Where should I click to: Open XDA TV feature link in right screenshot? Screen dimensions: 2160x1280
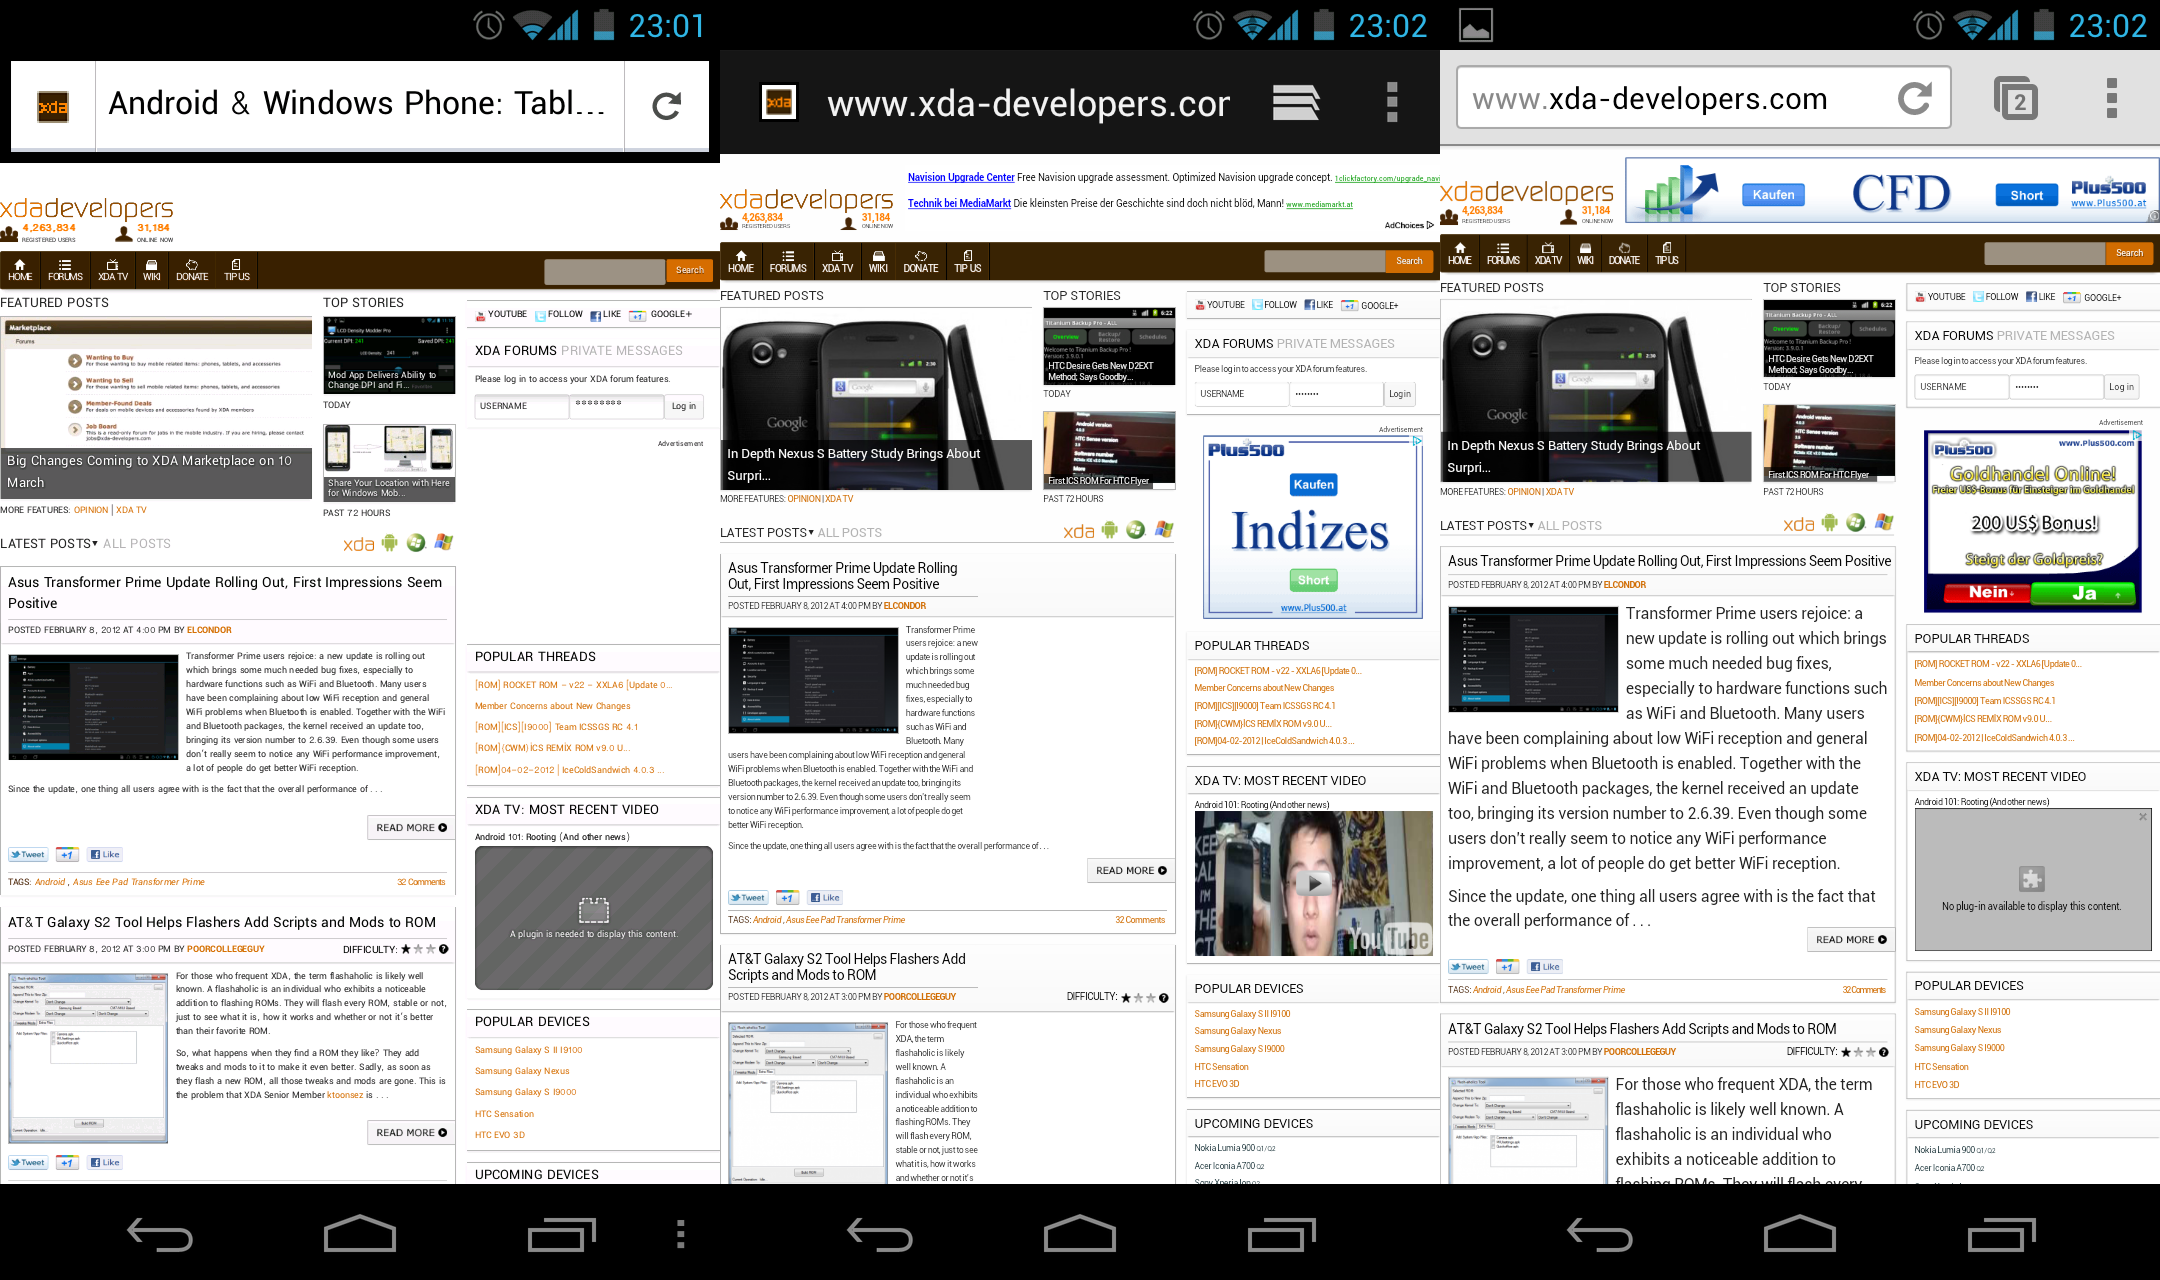coord(1560,492)
